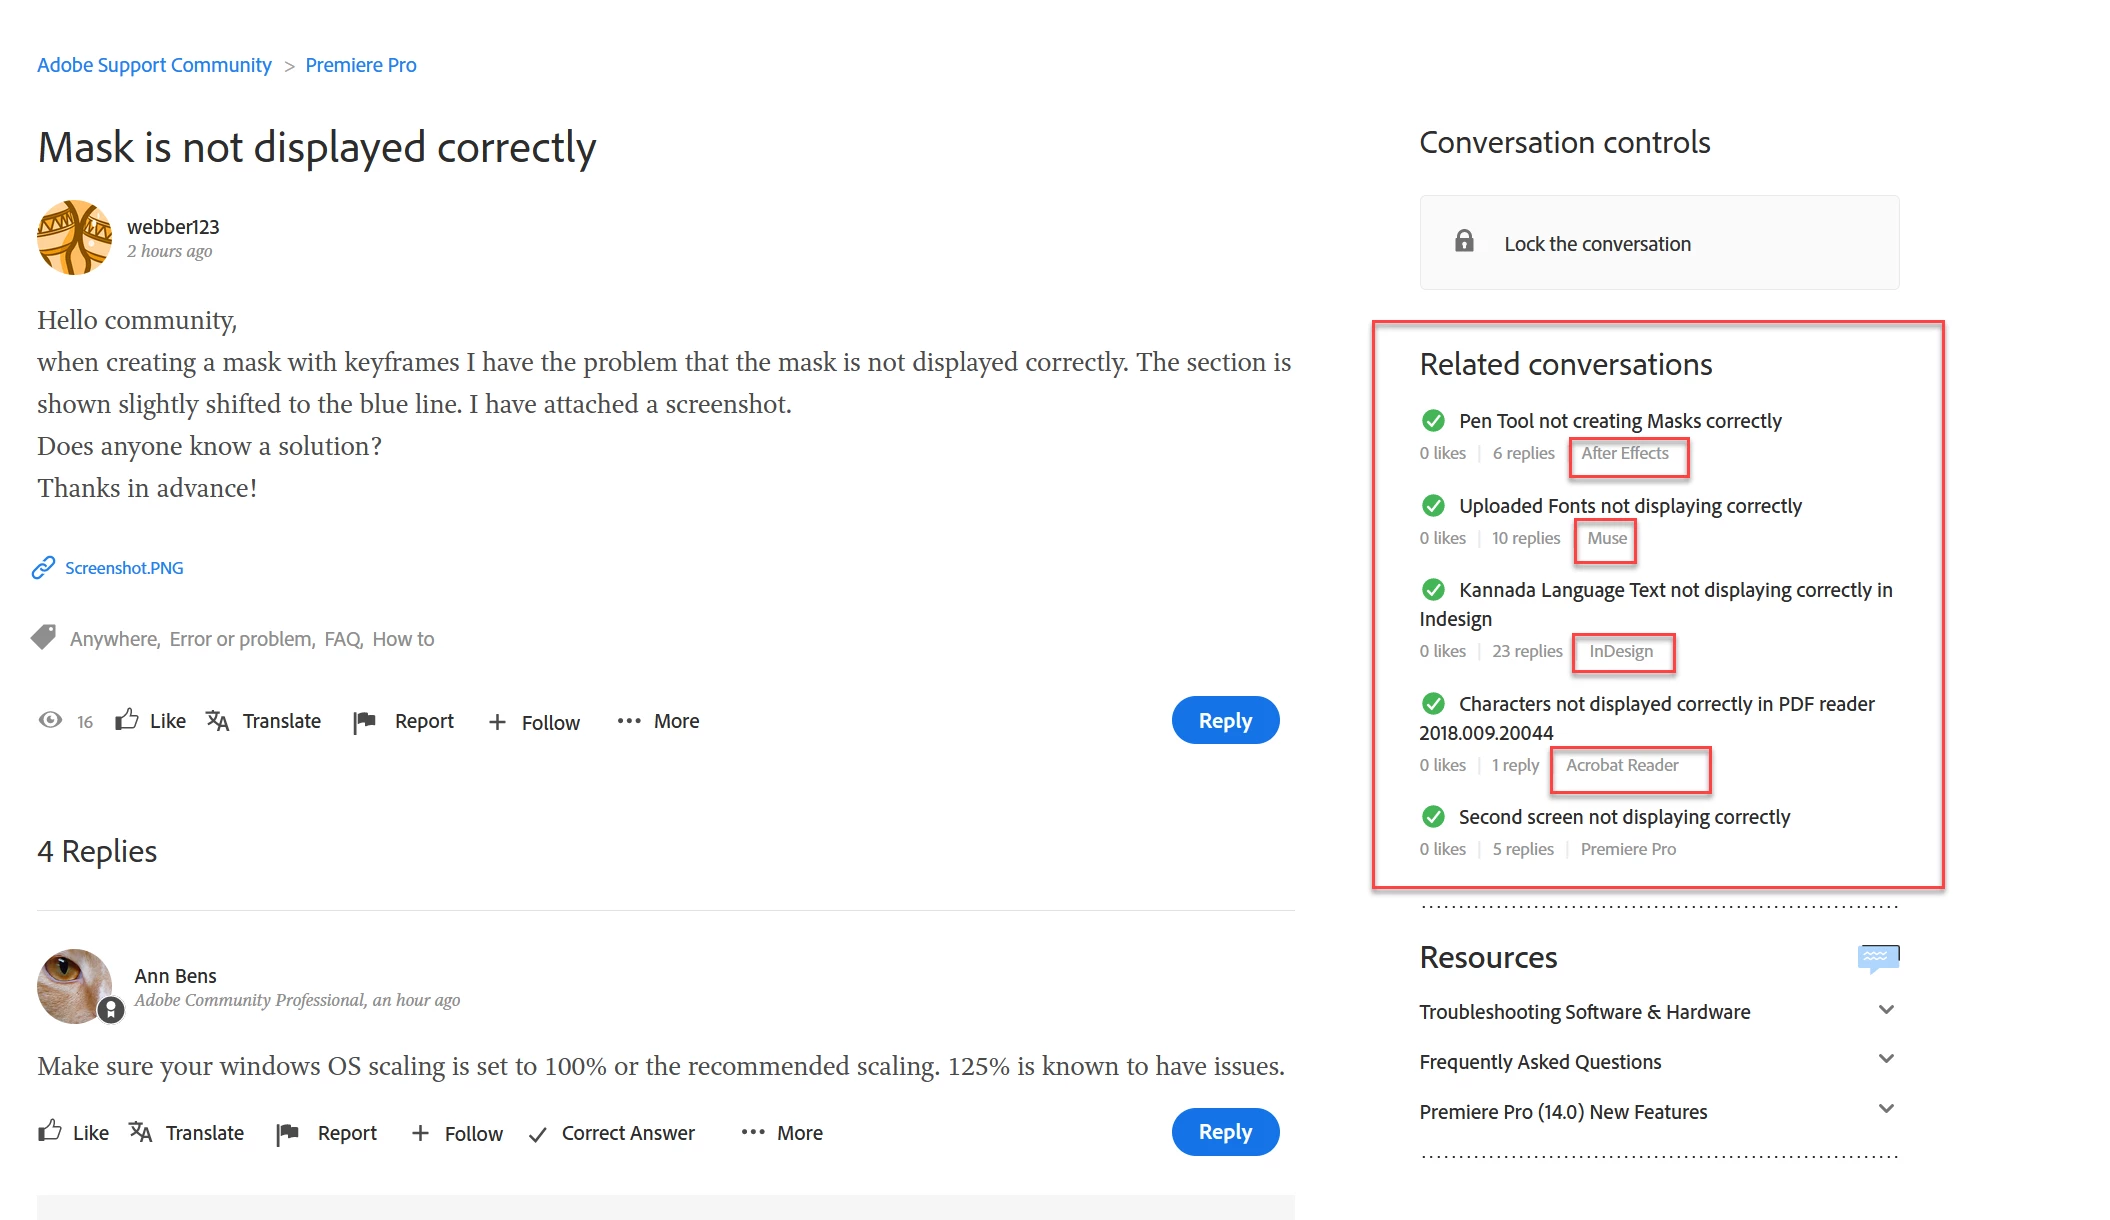This screenshot has width=2110, height=1220.
Task: Open the More menu on original post
Action: [x=658, y=721]
